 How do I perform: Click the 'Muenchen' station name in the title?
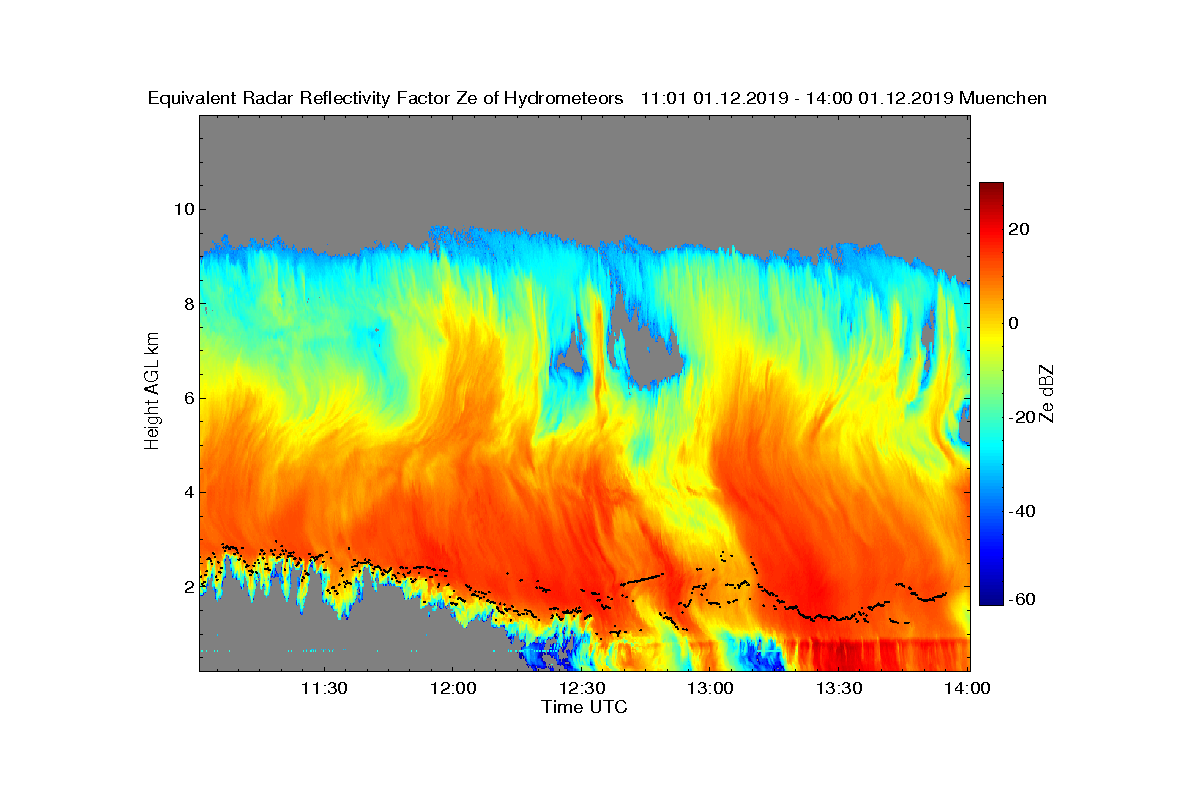tap(1003, 98)
